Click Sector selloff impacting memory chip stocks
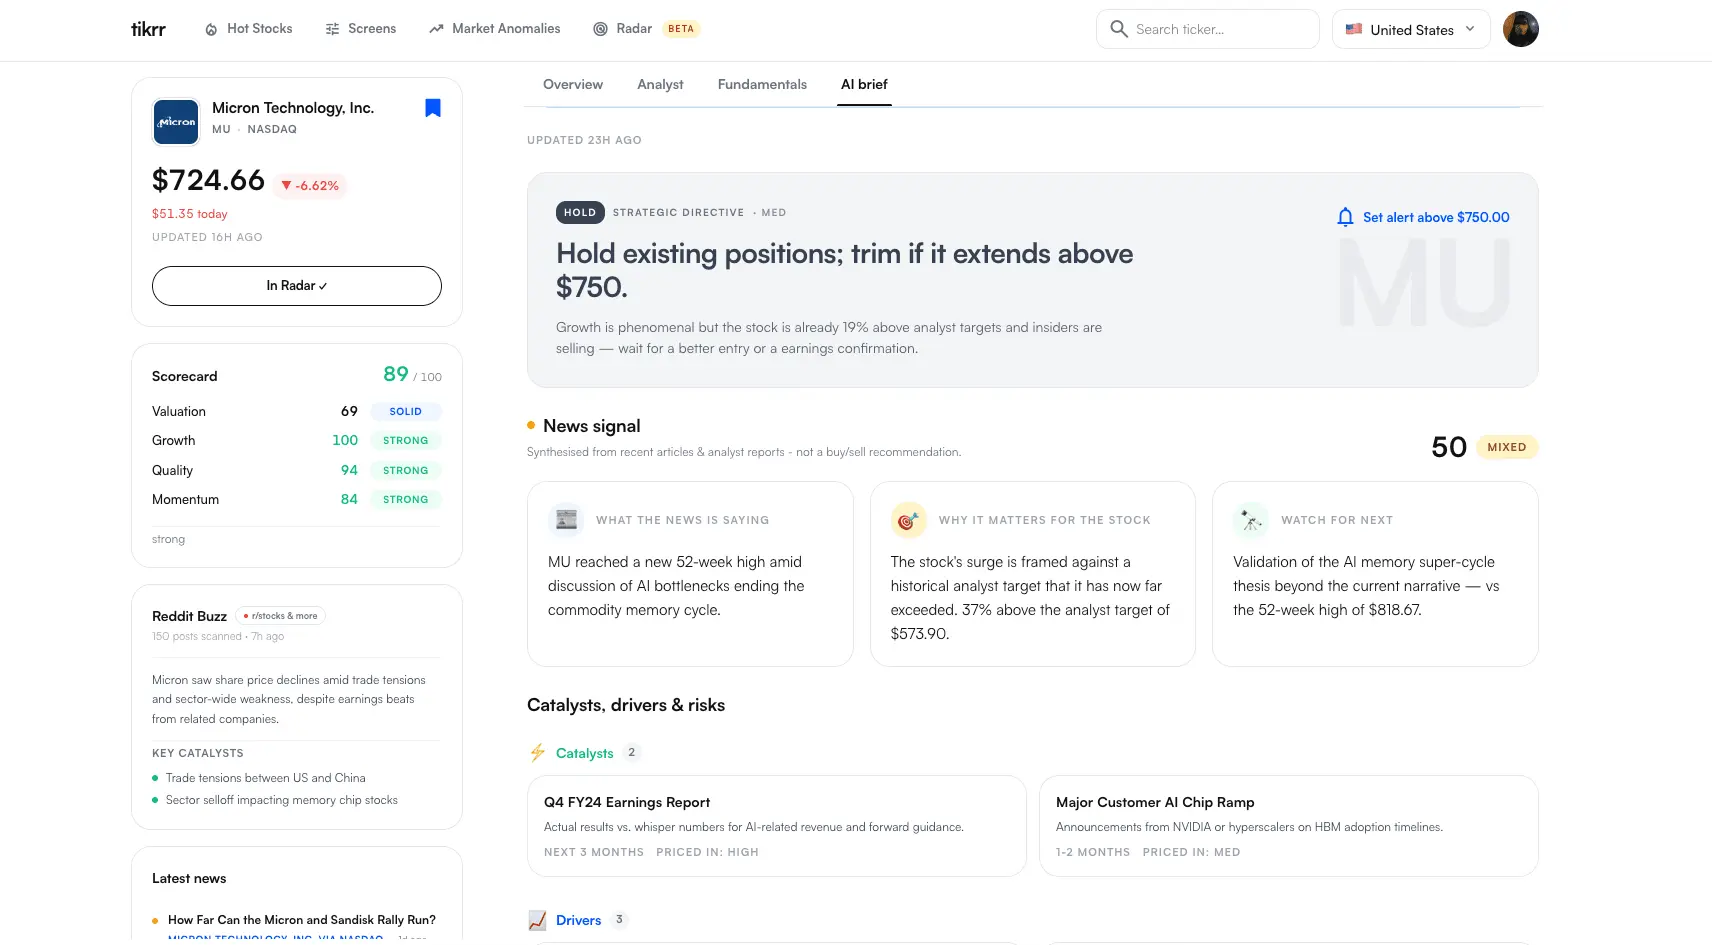Image resolution: width=1712 pixels, height=945 pixels. point(282,800)
